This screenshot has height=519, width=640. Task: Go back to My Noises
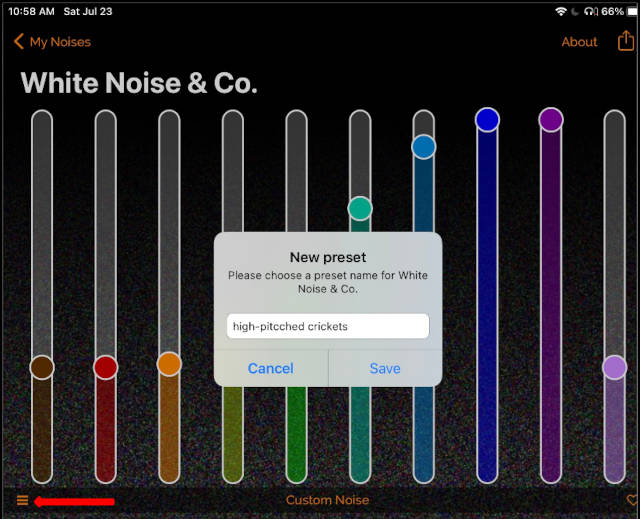click(52, 42)
